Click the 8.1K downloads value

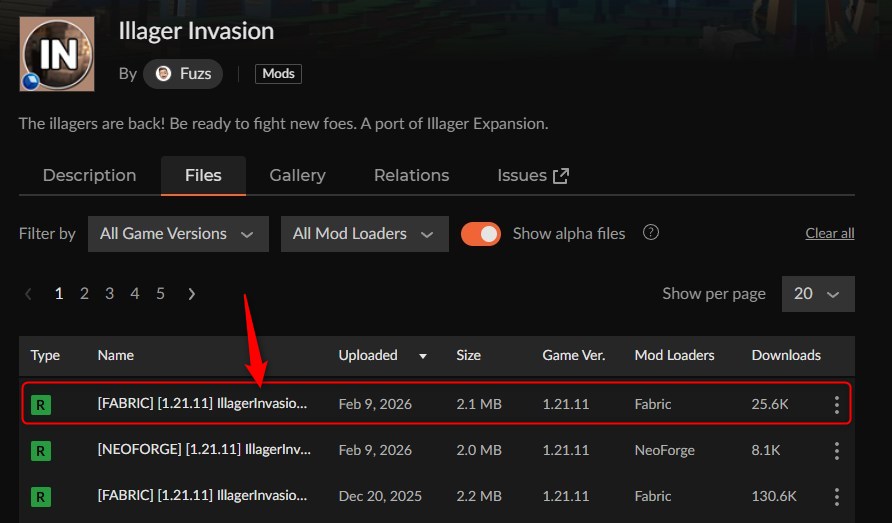click(x=766, y=450)
